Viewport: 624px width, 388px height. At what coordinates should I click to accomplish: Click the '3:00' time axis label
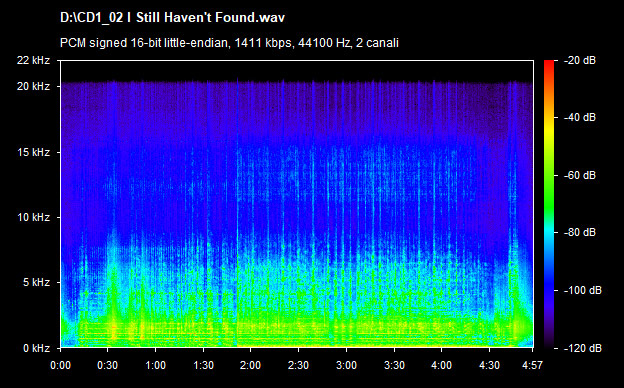coord(346,365)
